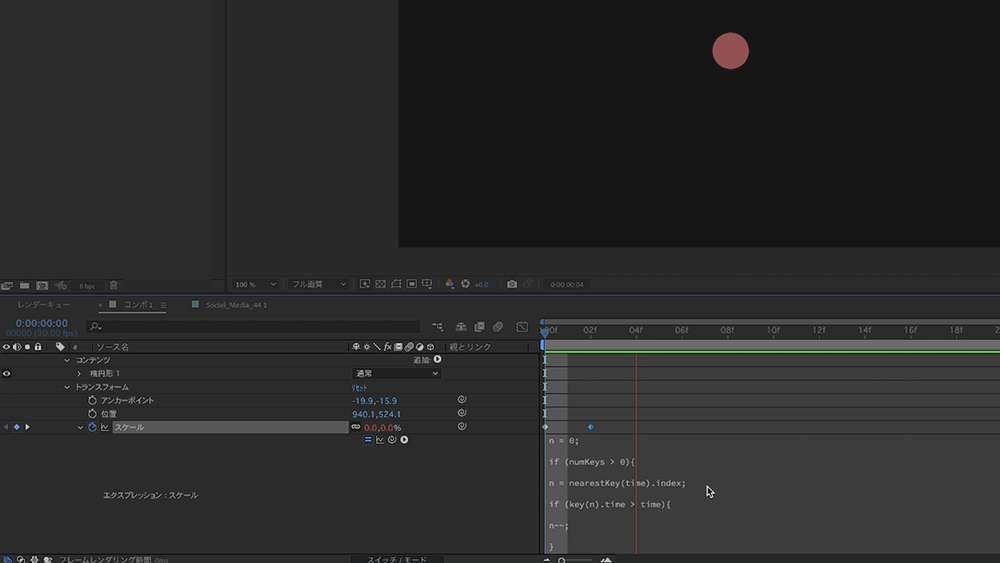Toggle the Scale stopwatch animation
This screenshot has width=1000, height=563.
[x=92, y=427]
